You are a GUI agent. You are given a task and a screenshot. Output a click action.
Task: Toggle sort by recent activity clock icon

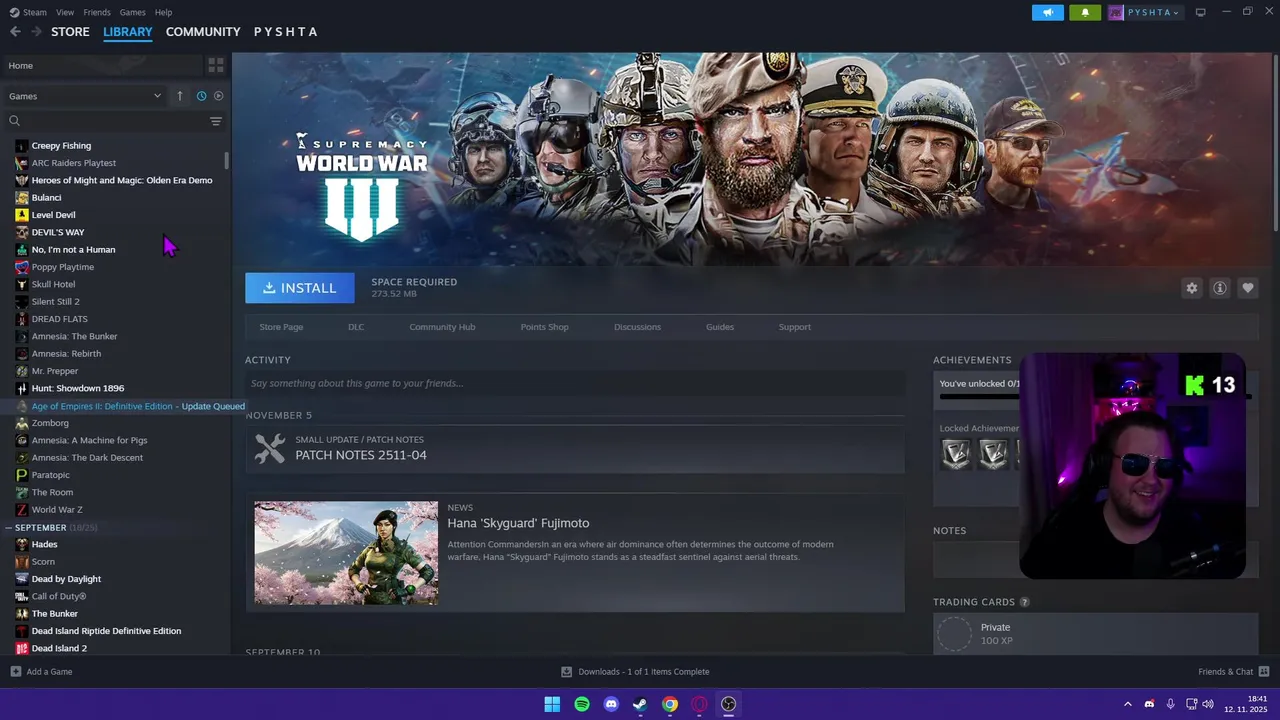pyautogui.click(x=201, y=96)
